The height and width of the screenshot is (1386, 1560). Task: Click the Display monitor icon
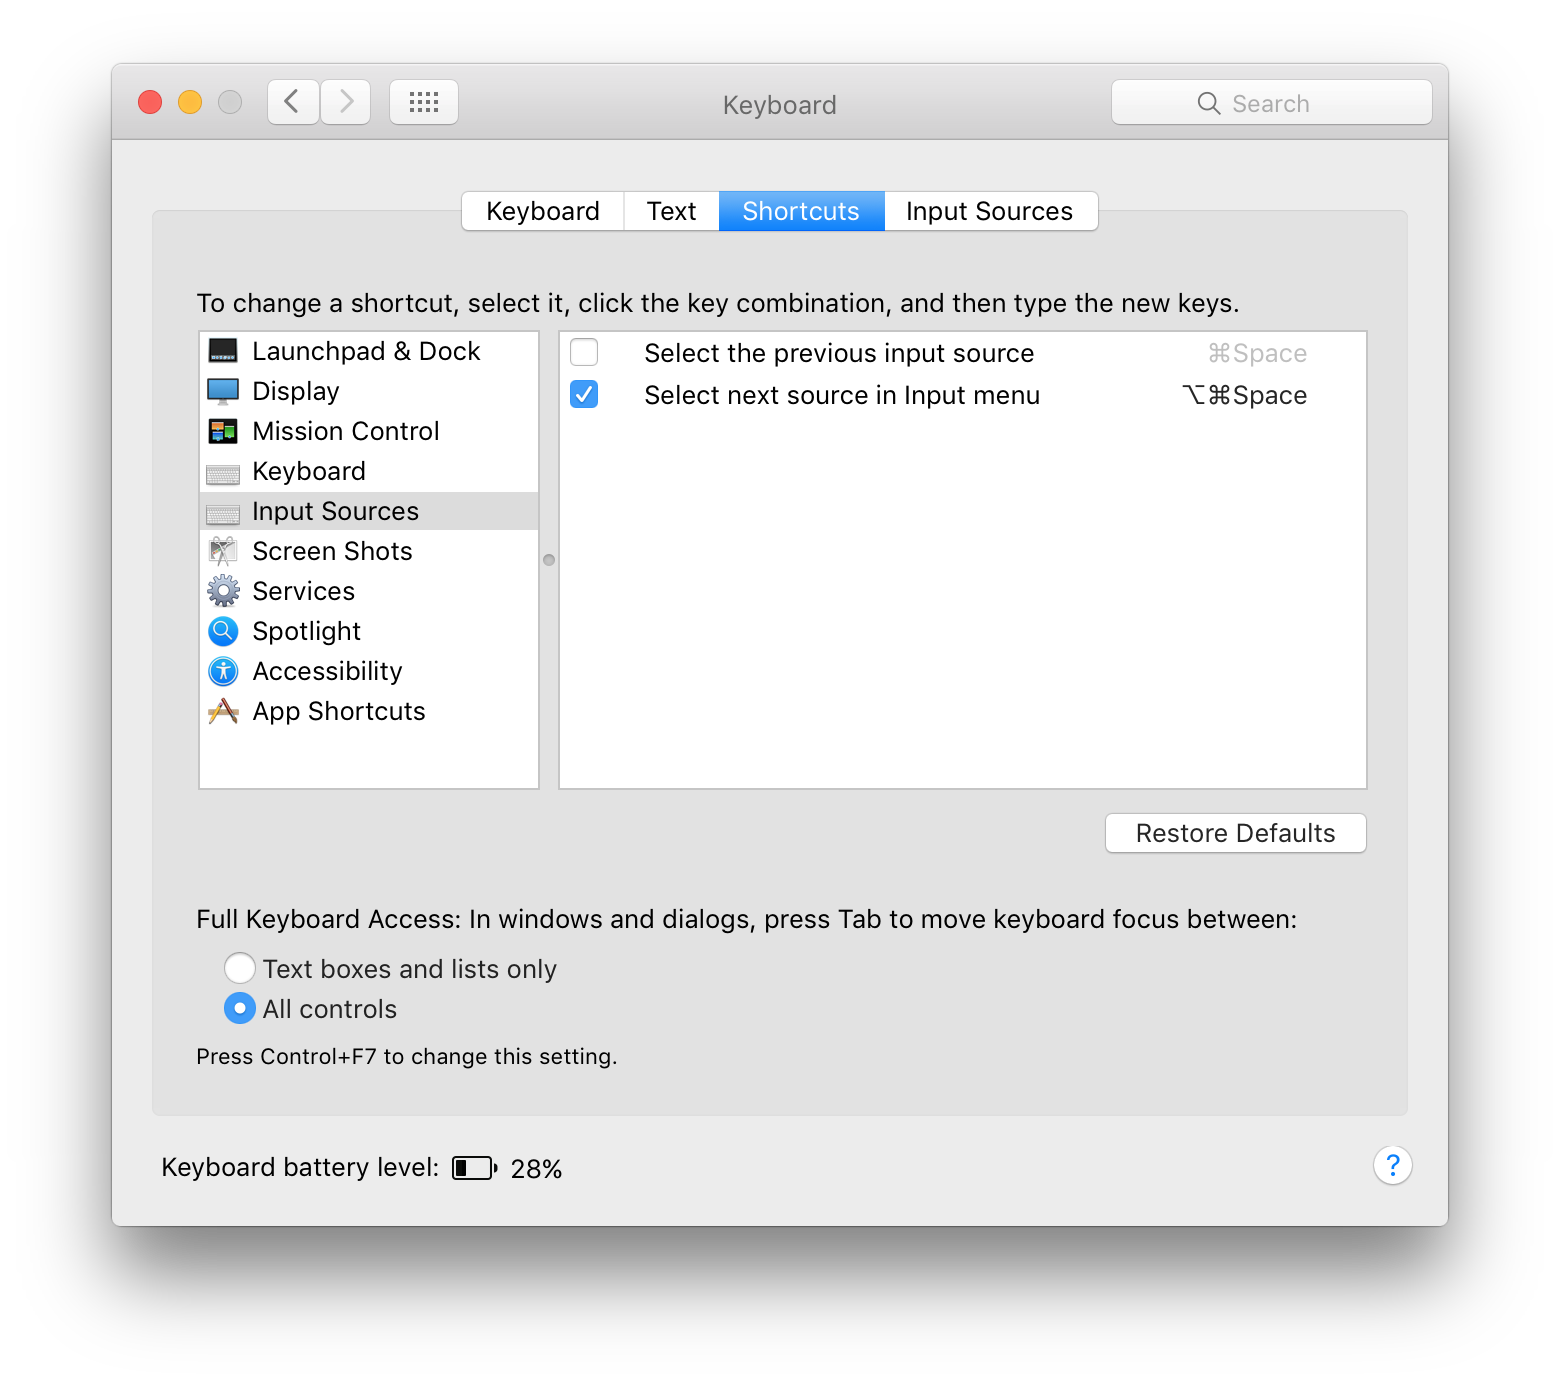(x=223, y=391)
